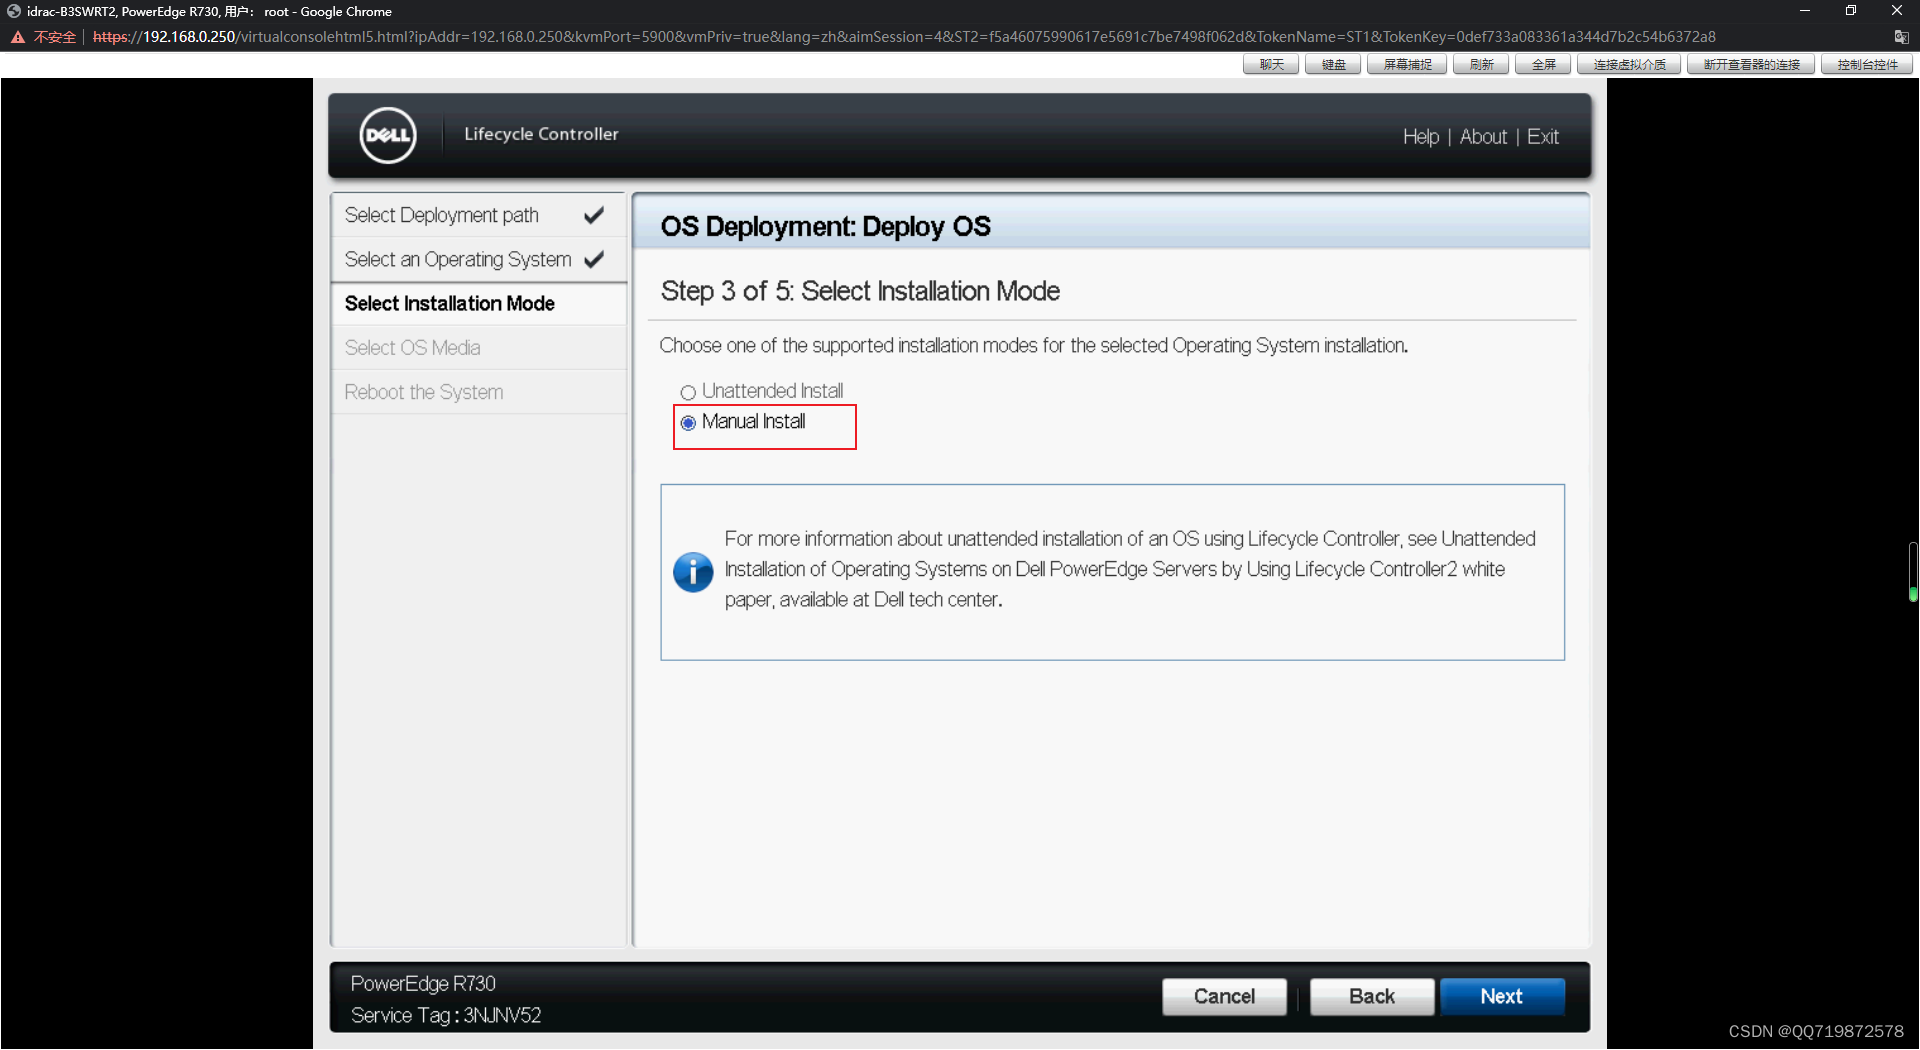Open the Select OS Media step

pyautogui.click(x=478, y=347)
